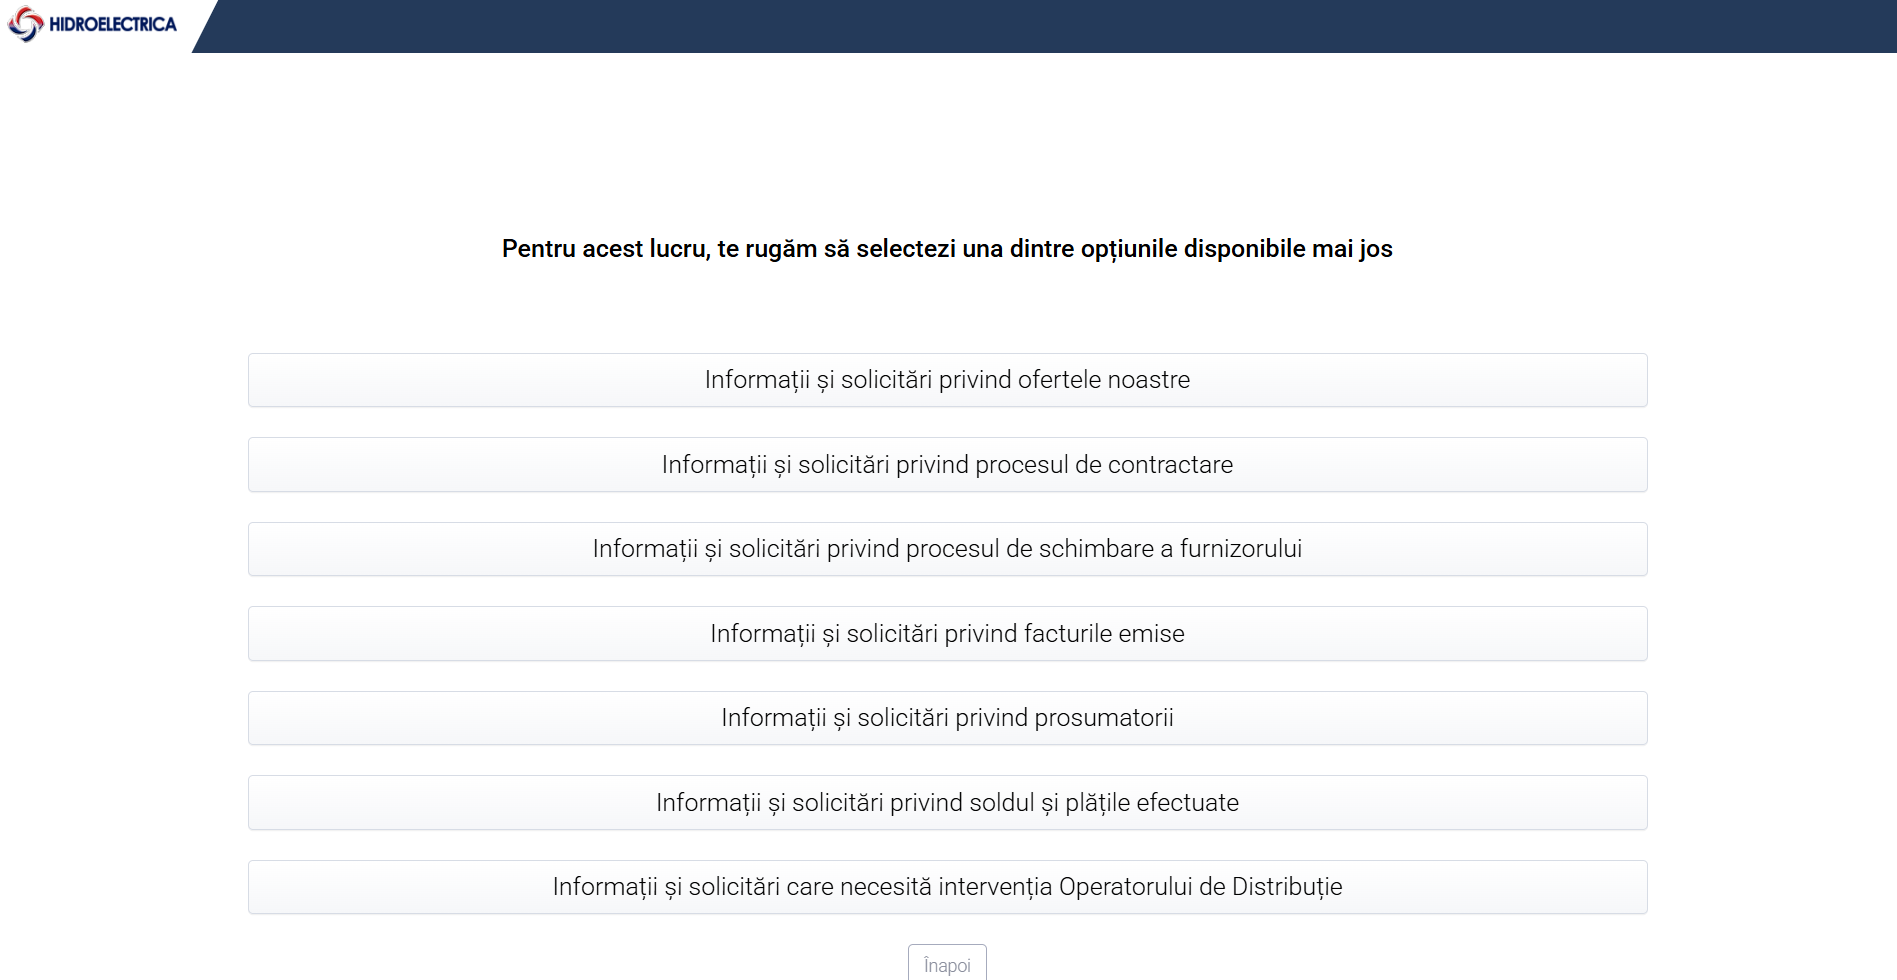The image size is (1897, 980).
Task: View prosumer information and requests
Action: pyautogui.click(x=947, y=718)
